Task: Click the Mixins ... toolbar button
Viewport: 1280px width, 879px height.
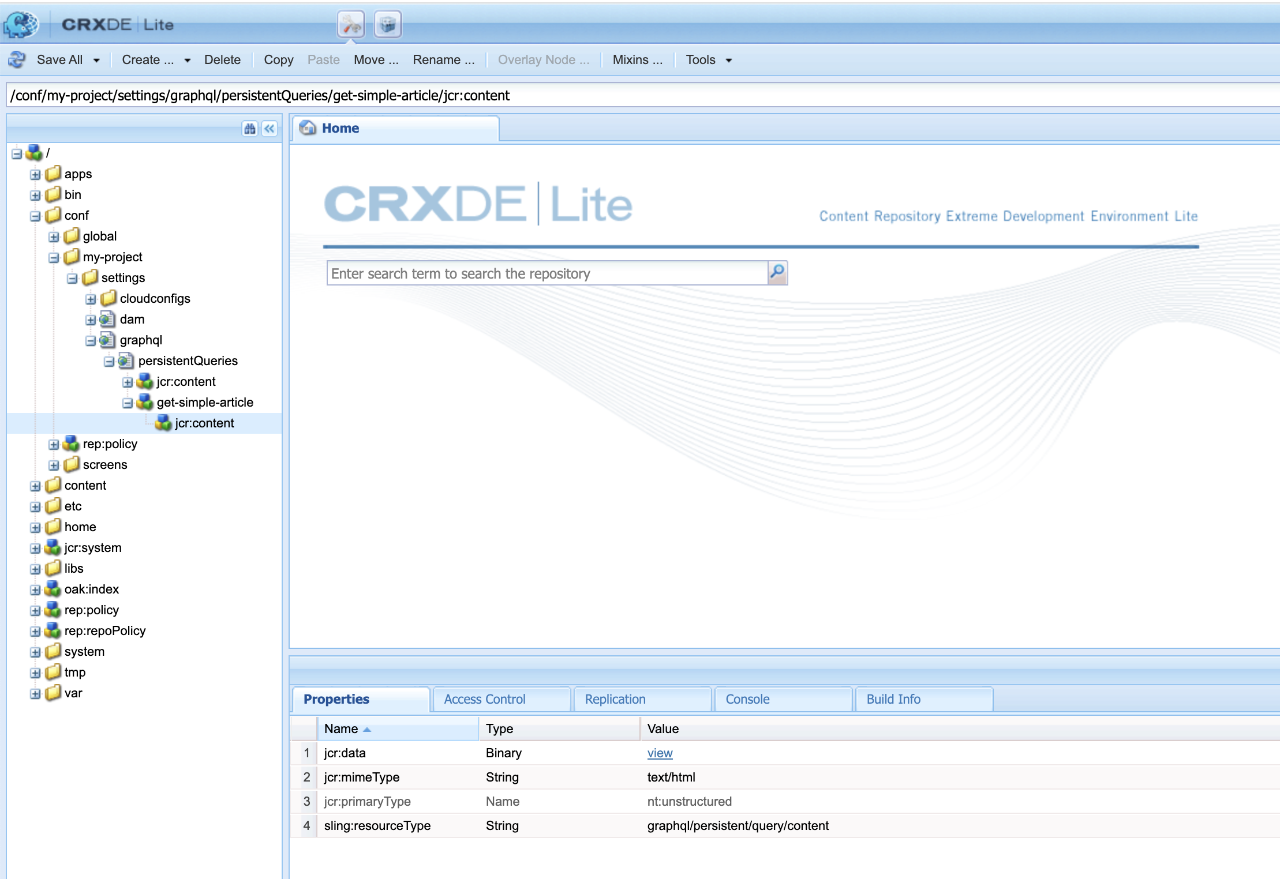Action: [638, 60]
